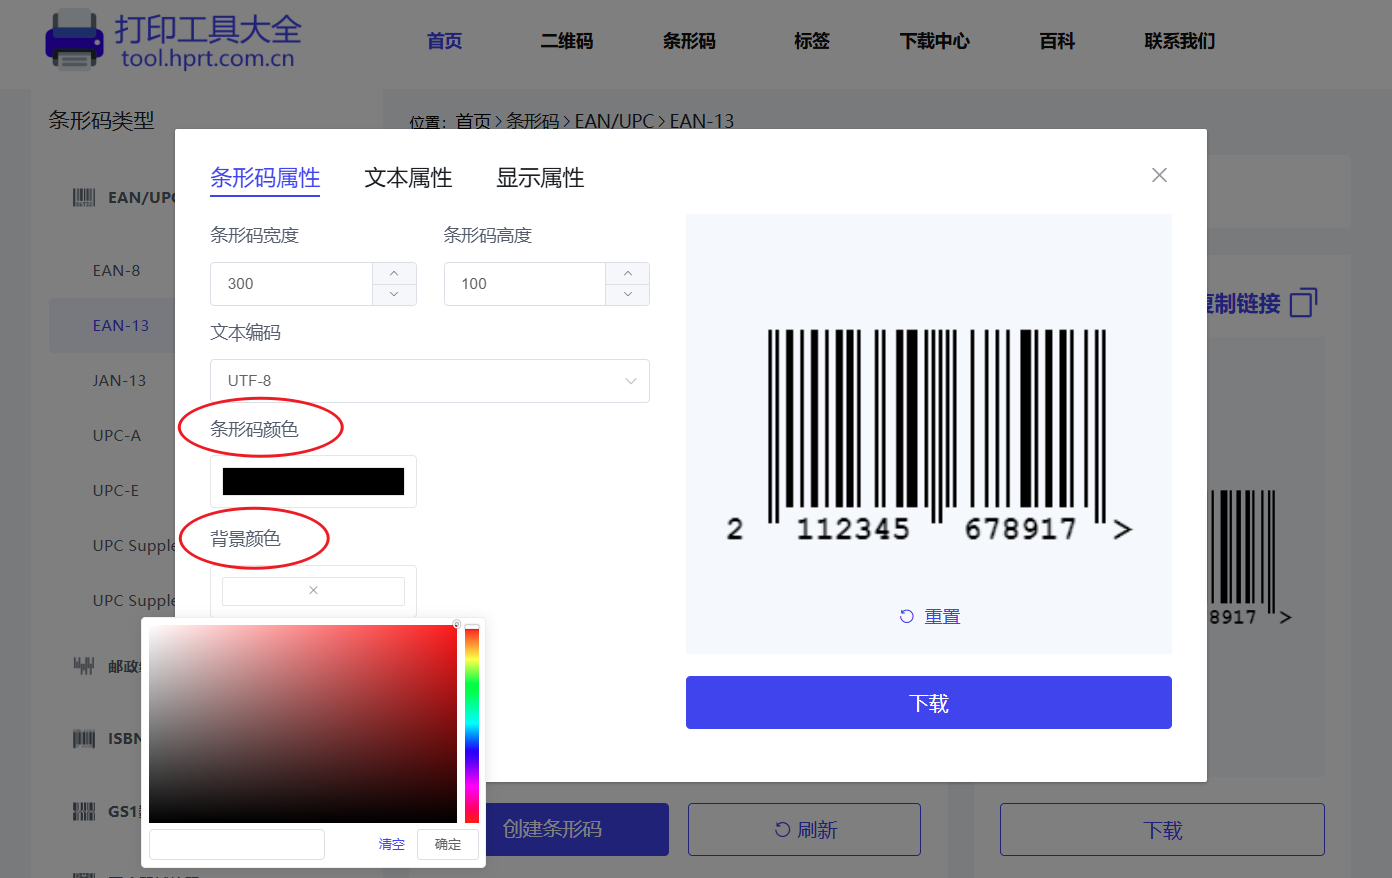The image size is (1392, 878).
Task: Click the color hex value input
Action: pyautogui.click(x=237, y=844)
